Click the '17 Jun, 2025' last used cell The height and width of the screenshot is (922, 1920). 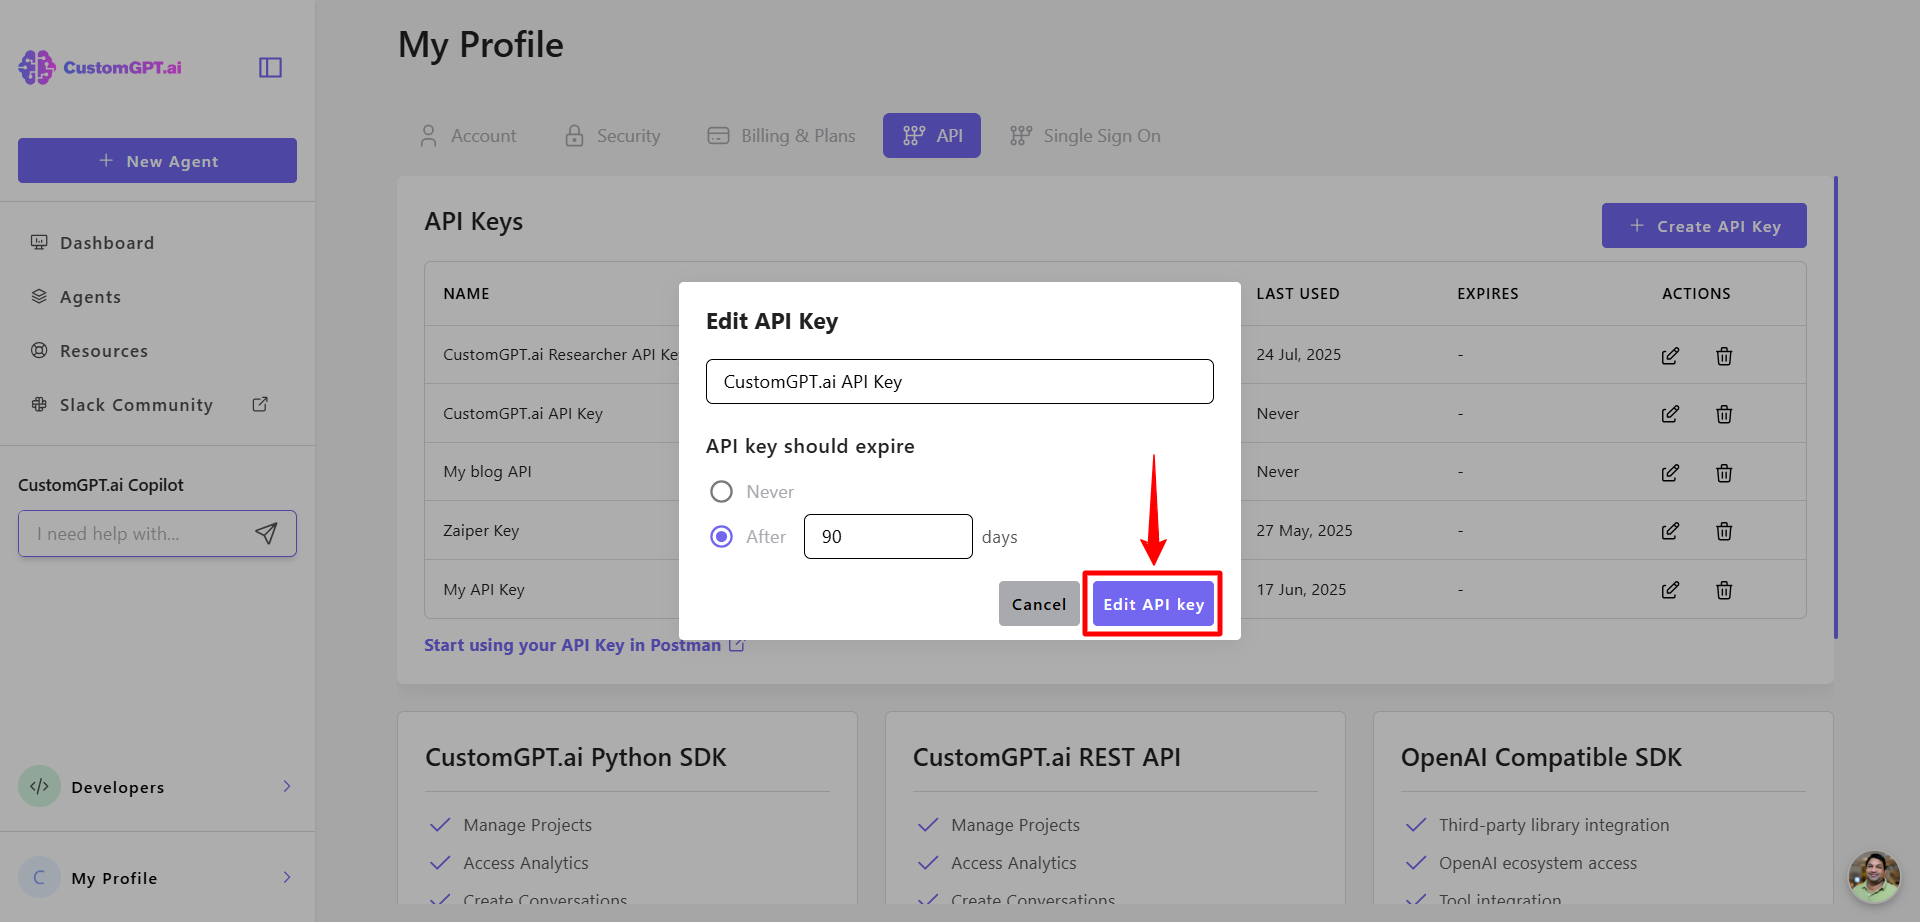pos(1301,590)
